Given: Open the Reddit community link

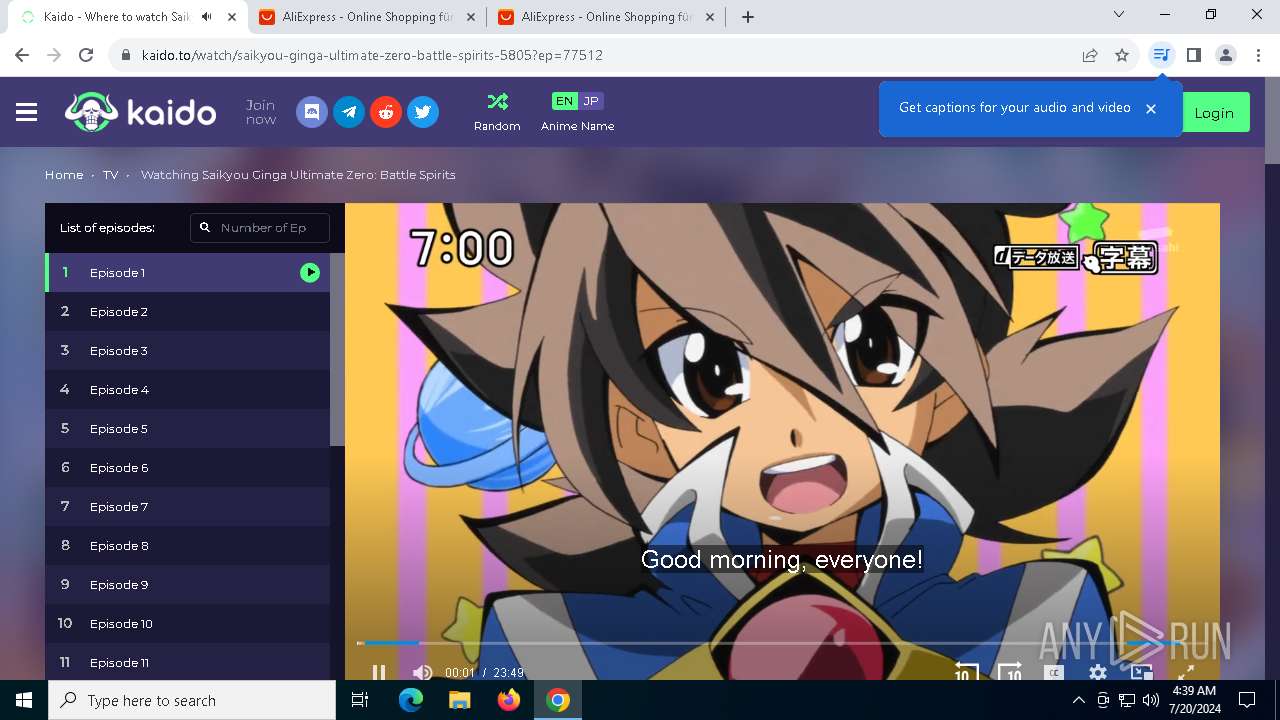Looking at the screenshot, I should point(386,112).
